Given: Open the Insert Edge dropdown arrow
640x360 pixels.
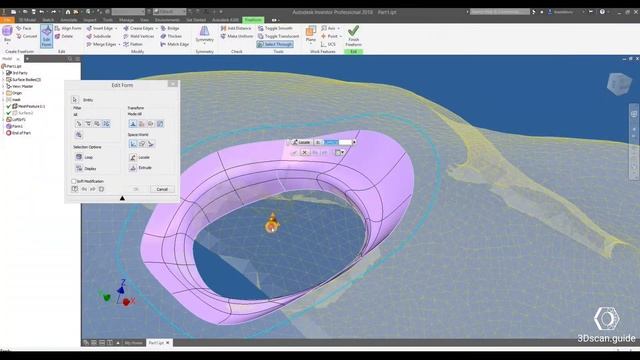Looking at the screenshot, I should coord(116,29).
